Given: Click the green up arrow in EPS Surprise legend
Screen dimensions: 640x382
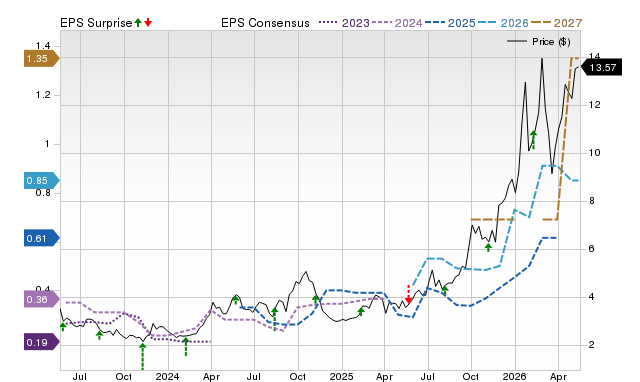Looking at the screenshot, I should tap(138, 23).
